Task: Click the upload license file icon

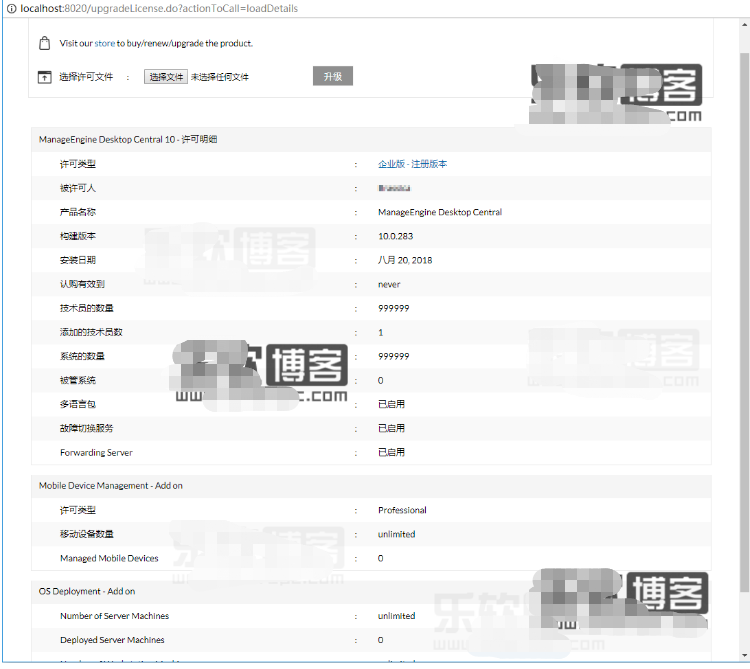Action: click(44, 77)
